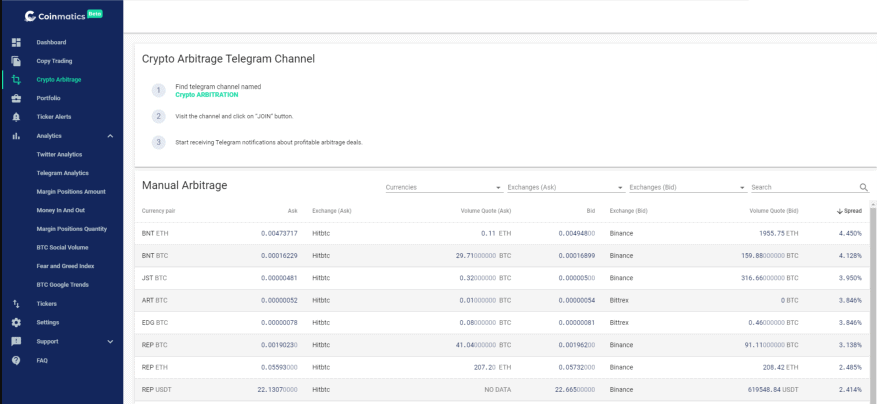The height and width of the screenshot is (404, 877).
Task: Select the REP USDT currency pair
Action: click(x=157, y=390)
